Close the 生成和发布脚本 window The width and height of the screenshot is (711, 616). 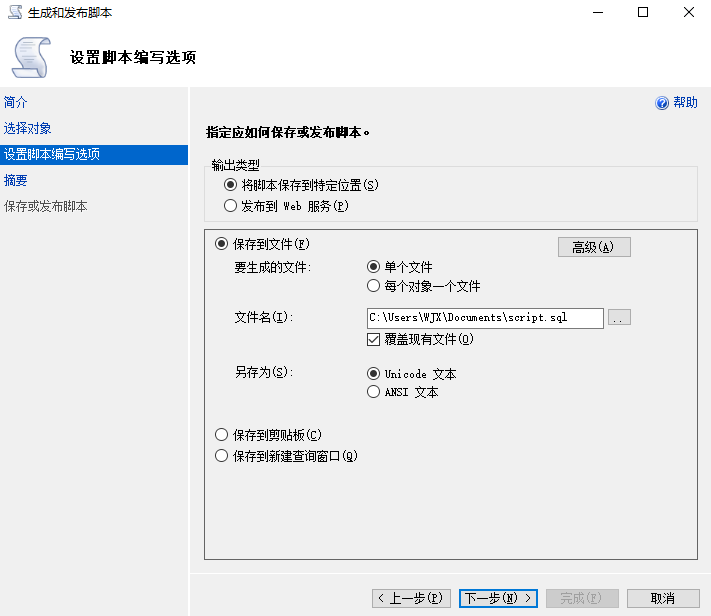pyautogui.click(x=689, y=12)
